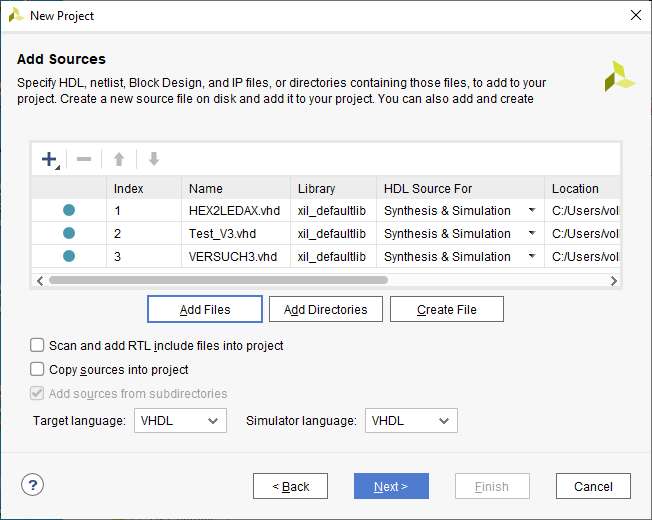Click the blue dot icon for VERSUCH3.vhd

(x=69, y=256)
